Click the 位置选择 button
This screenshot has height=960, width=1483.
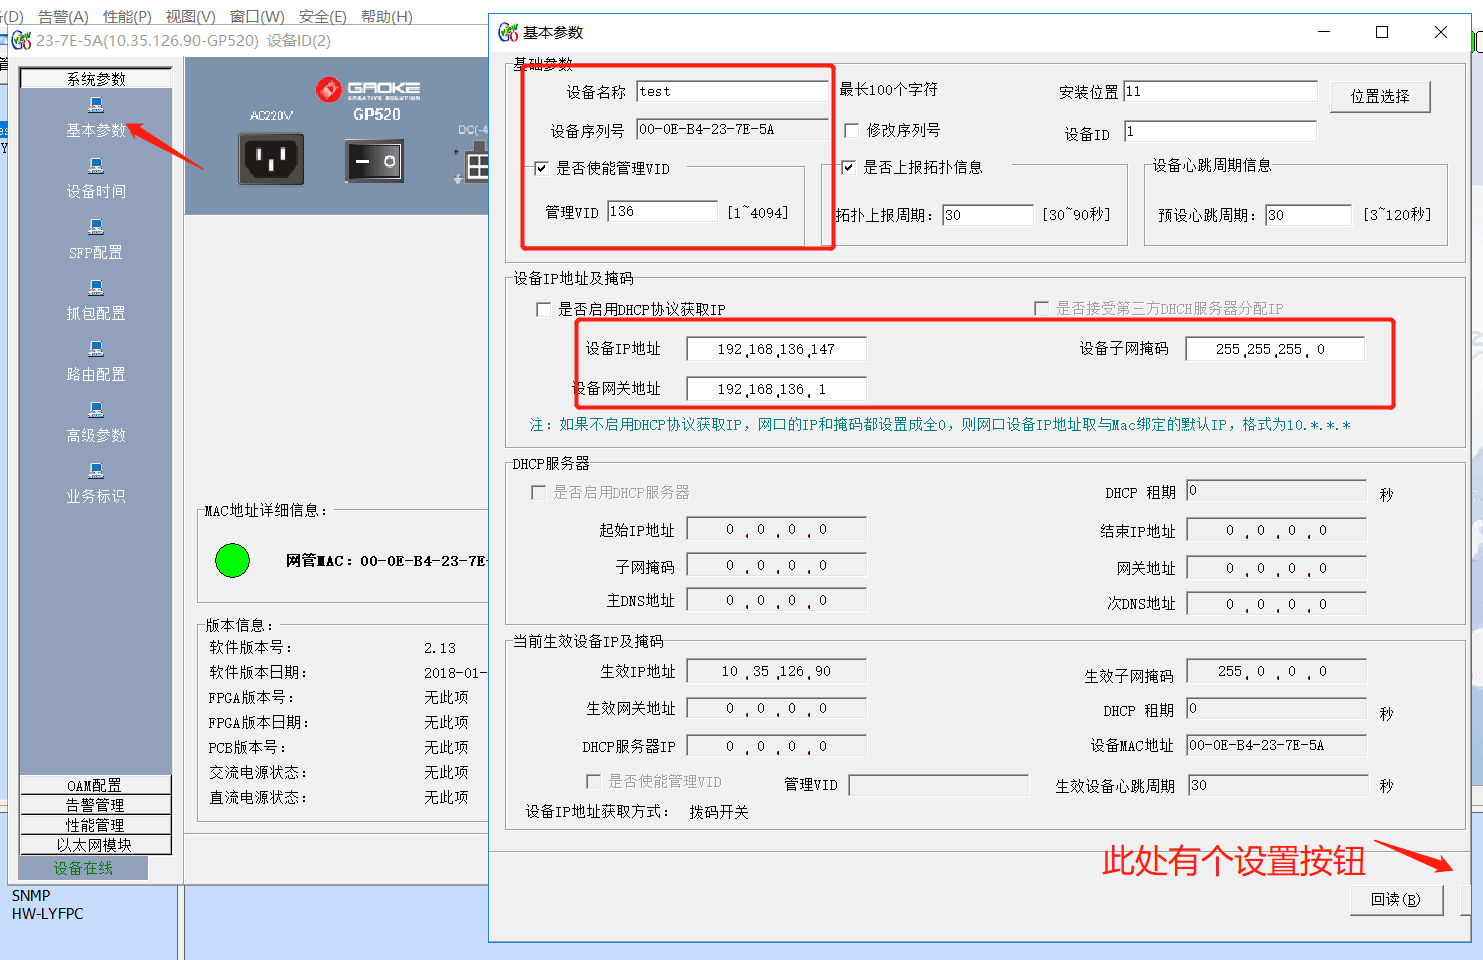1380,96
